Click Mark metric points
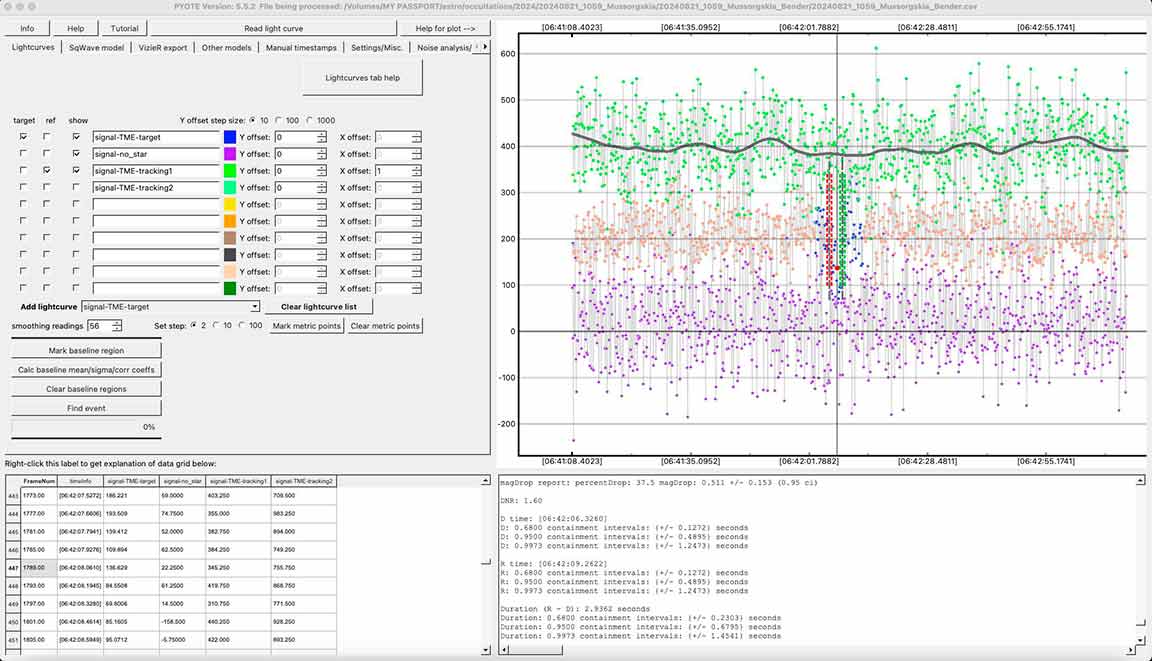Screen dimensions: 1152x661 pyautogui.click(x=306, y=326)
